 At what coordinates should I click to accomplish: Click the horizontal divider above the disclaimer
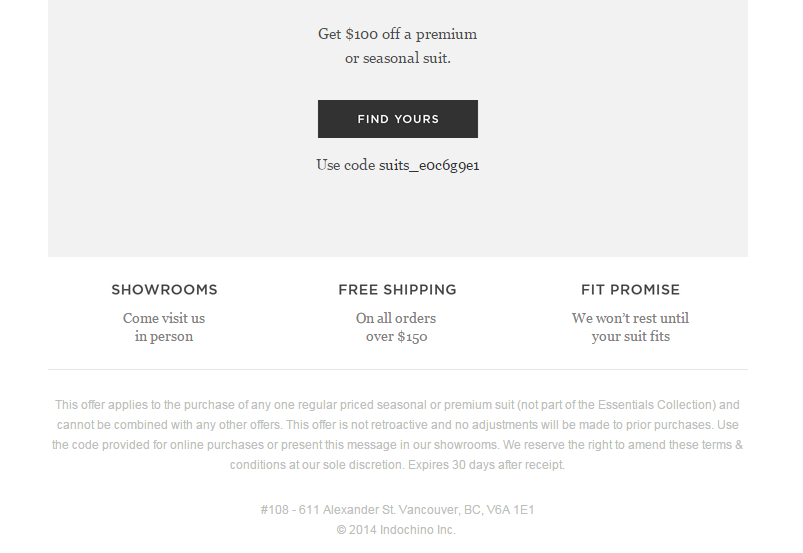[x=398, y=369]
